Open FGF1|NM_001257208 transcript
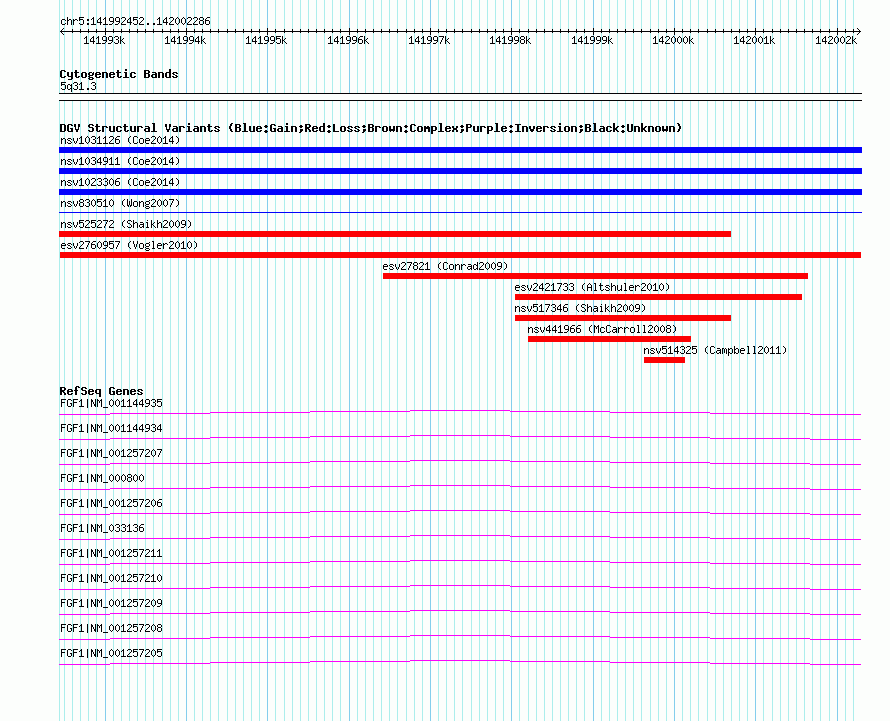Image resolution: width=890 pixels, height=721 pixels. pos(111,628)
